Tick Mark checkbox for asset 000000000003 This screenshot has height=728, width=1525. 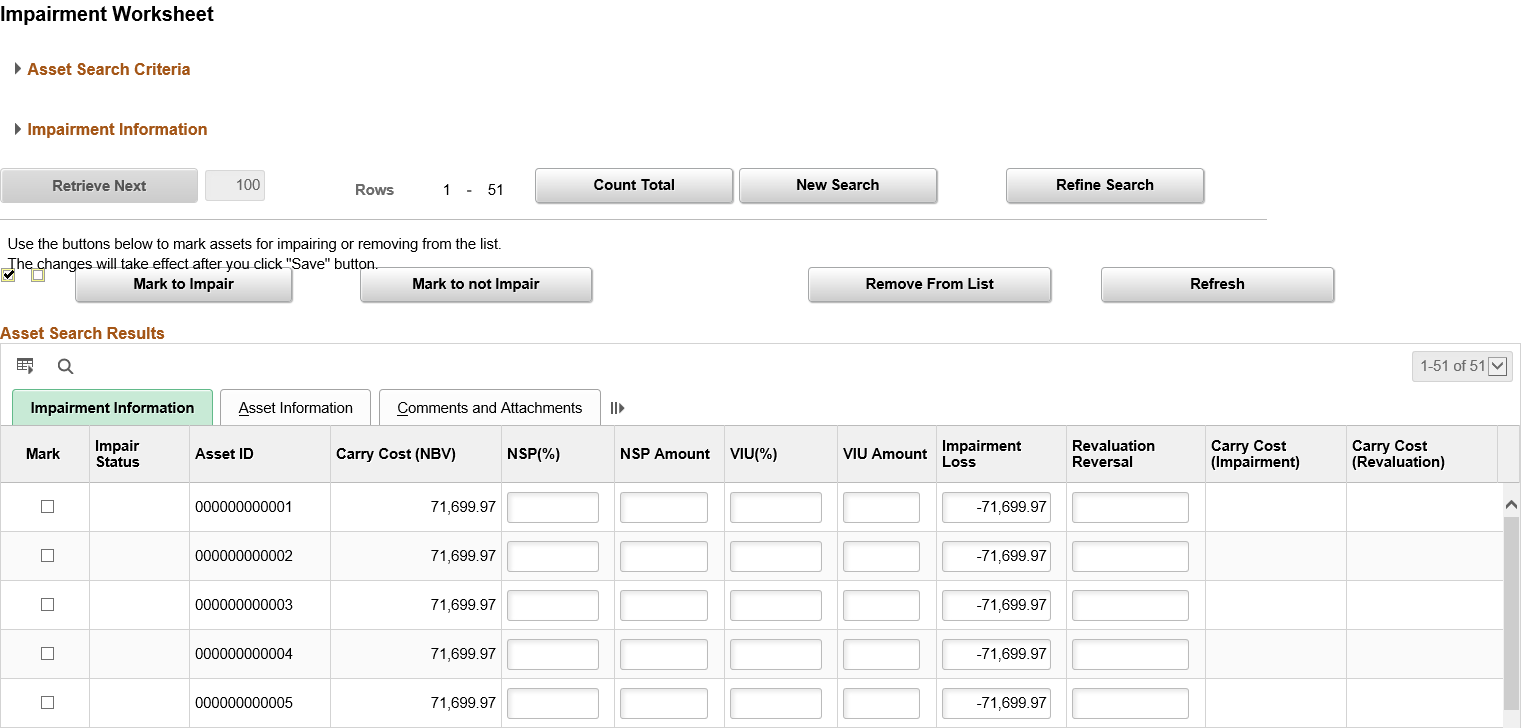(x=47, y=605)
